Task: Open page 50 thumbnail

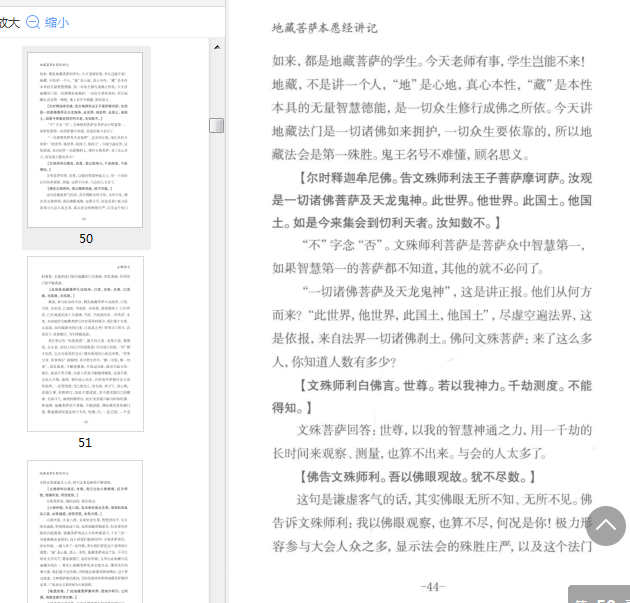Action: pyautogui.click(x=85, y=140)
